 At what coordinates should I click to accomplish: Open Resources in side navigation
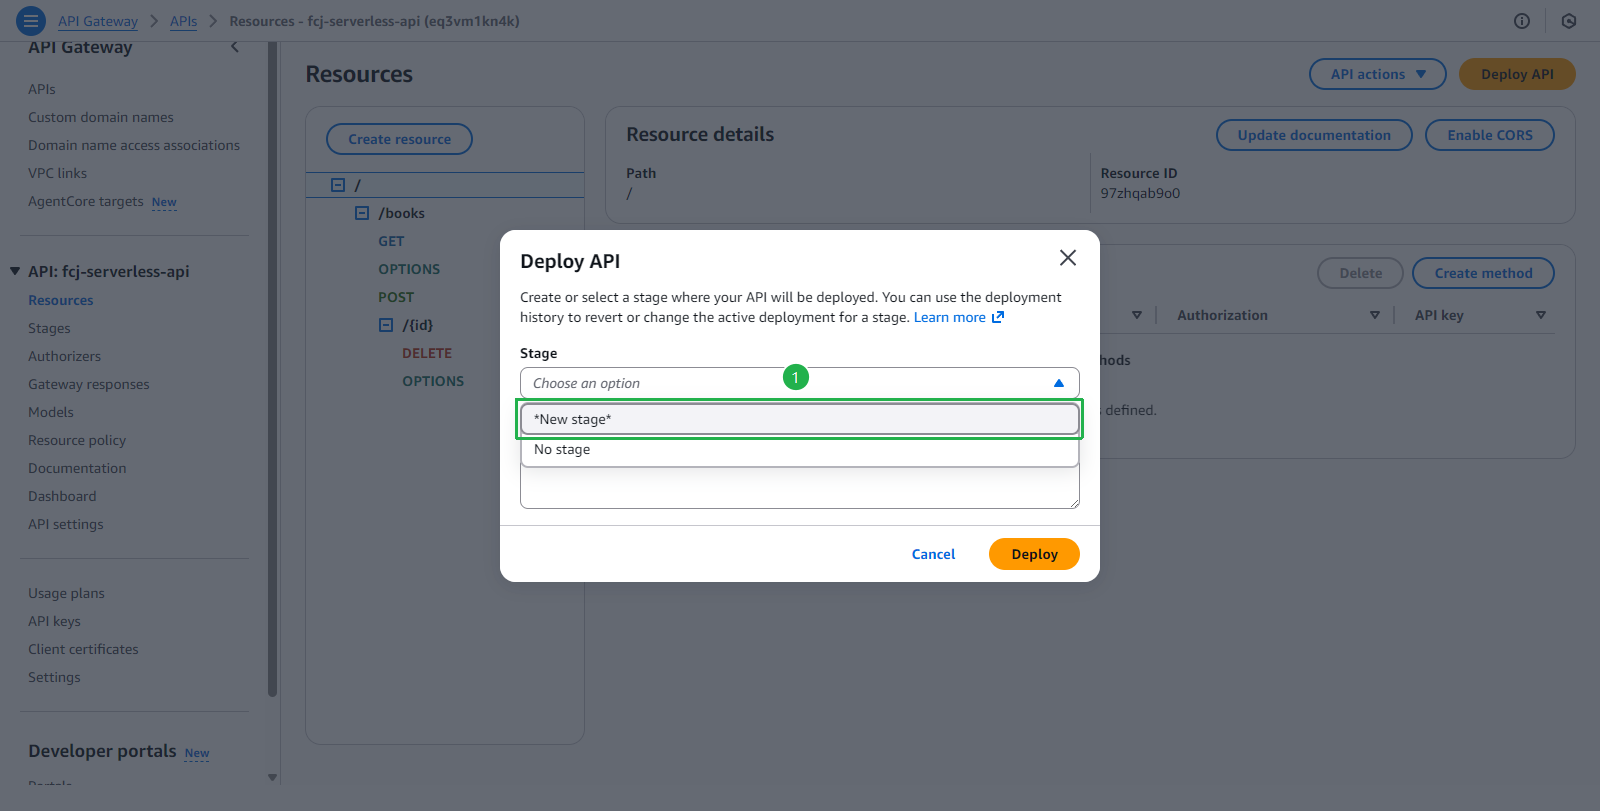tap(61, 300)
